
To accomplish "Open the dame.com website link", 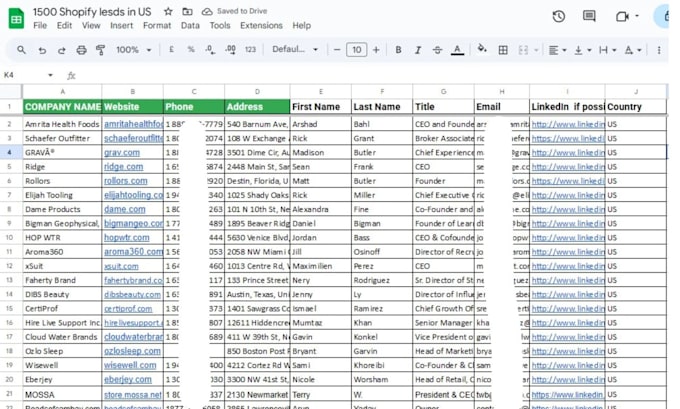I will coord(124,209).
